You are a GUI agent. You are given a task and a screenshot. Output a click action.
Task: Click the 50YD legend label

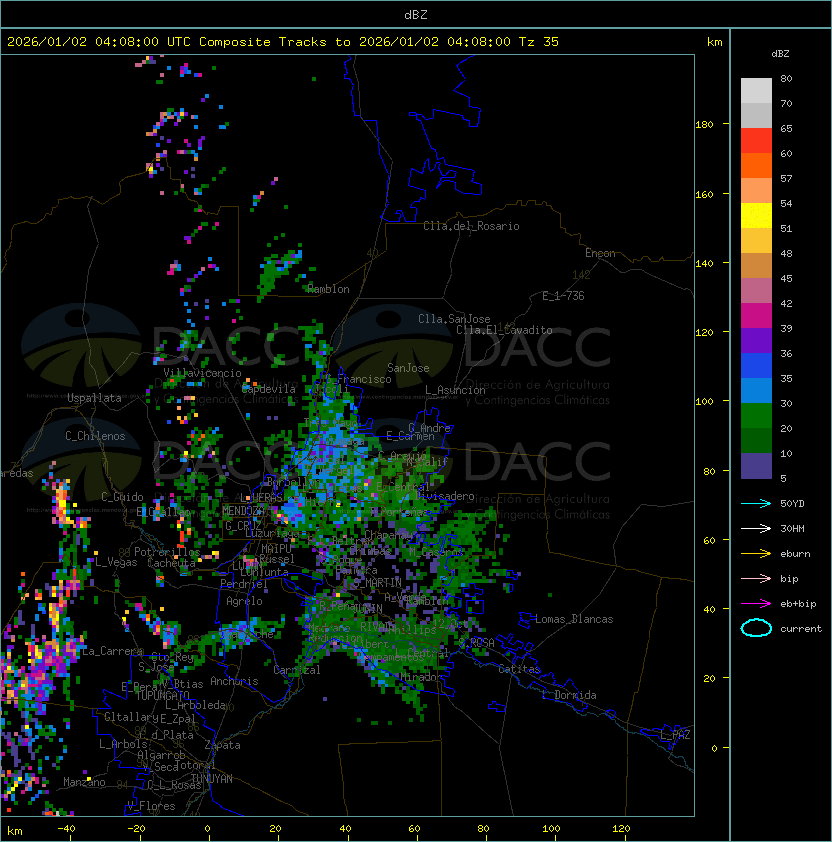coord(792,503)
